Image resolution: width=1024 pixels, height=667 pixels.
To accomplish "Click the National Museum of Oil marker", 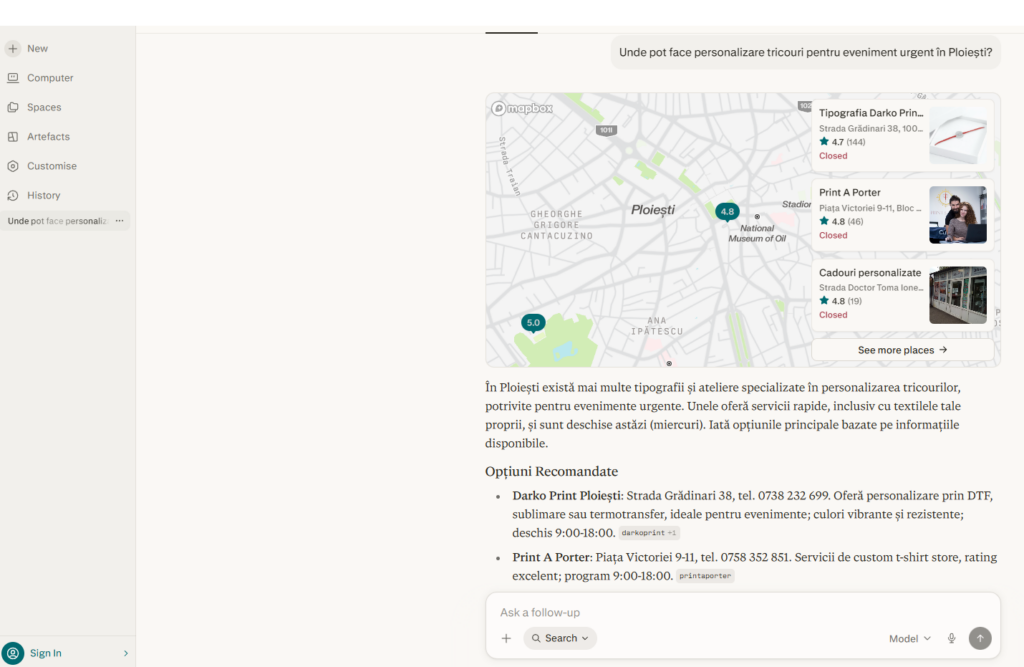I will pyautogui.click(x=757, y=216).
